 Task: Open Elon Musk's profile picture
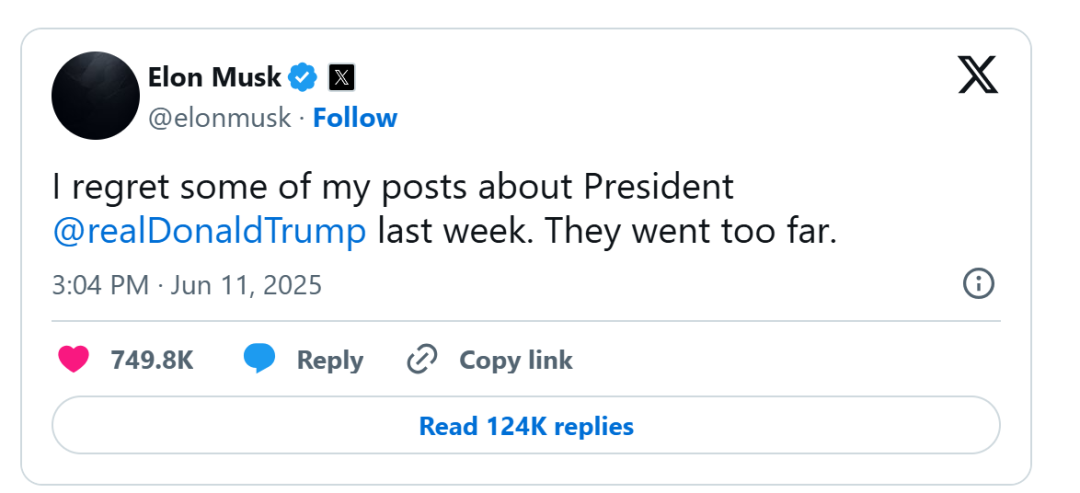pos(95,96)
